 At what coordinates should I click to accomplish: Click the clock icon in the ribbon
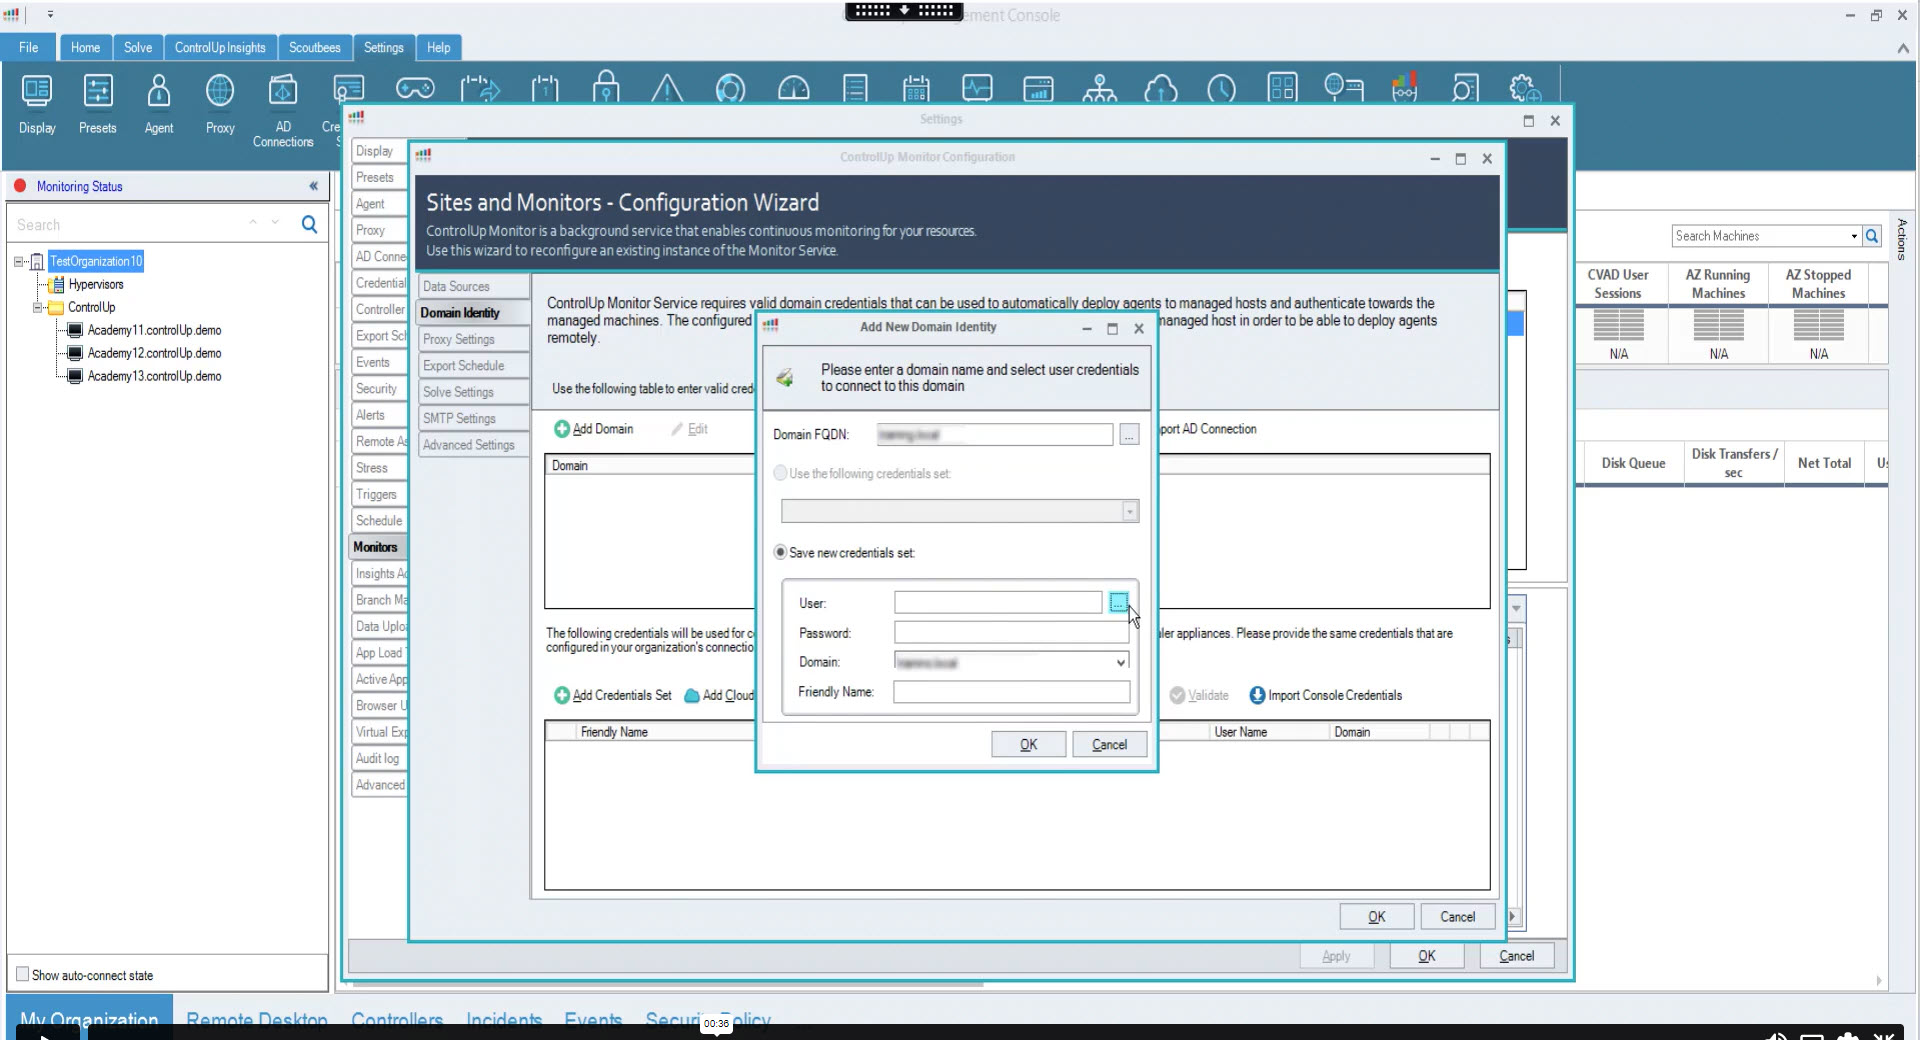(x=1221, y=89)
